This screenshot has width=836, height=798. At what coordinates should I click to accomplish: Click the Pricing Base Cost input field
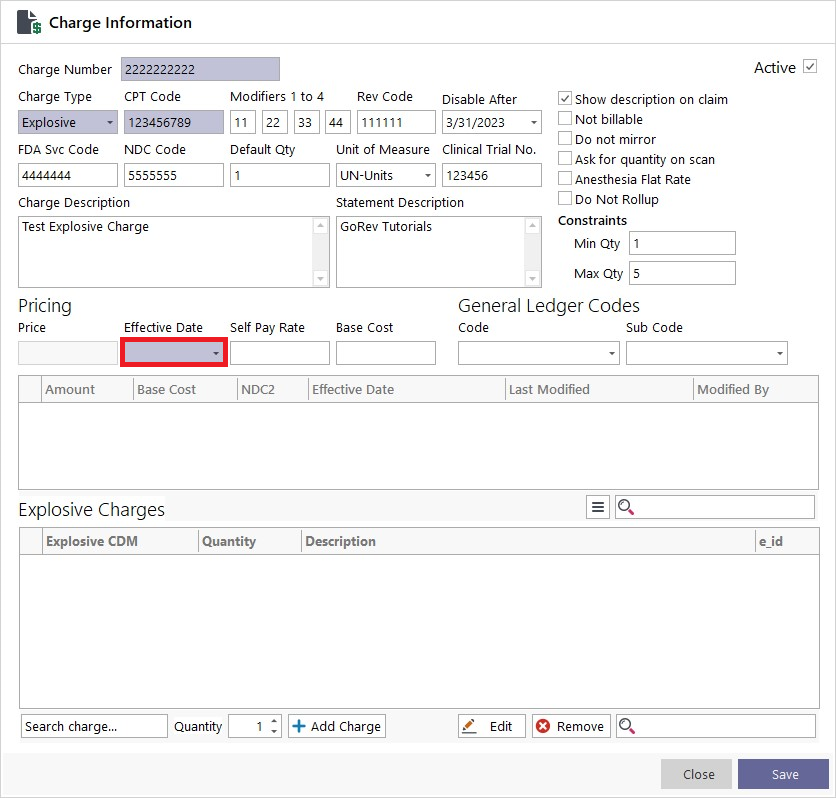click(x=385, y=353)
